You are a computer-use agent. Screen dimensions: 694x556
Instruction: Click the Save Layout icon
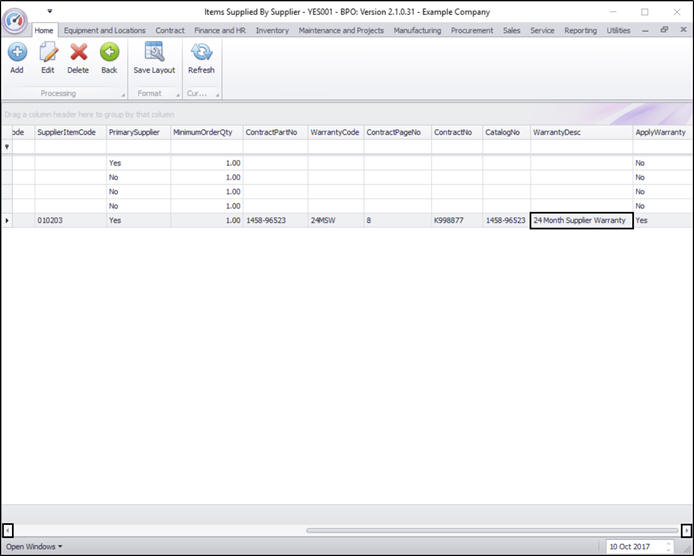154,52
